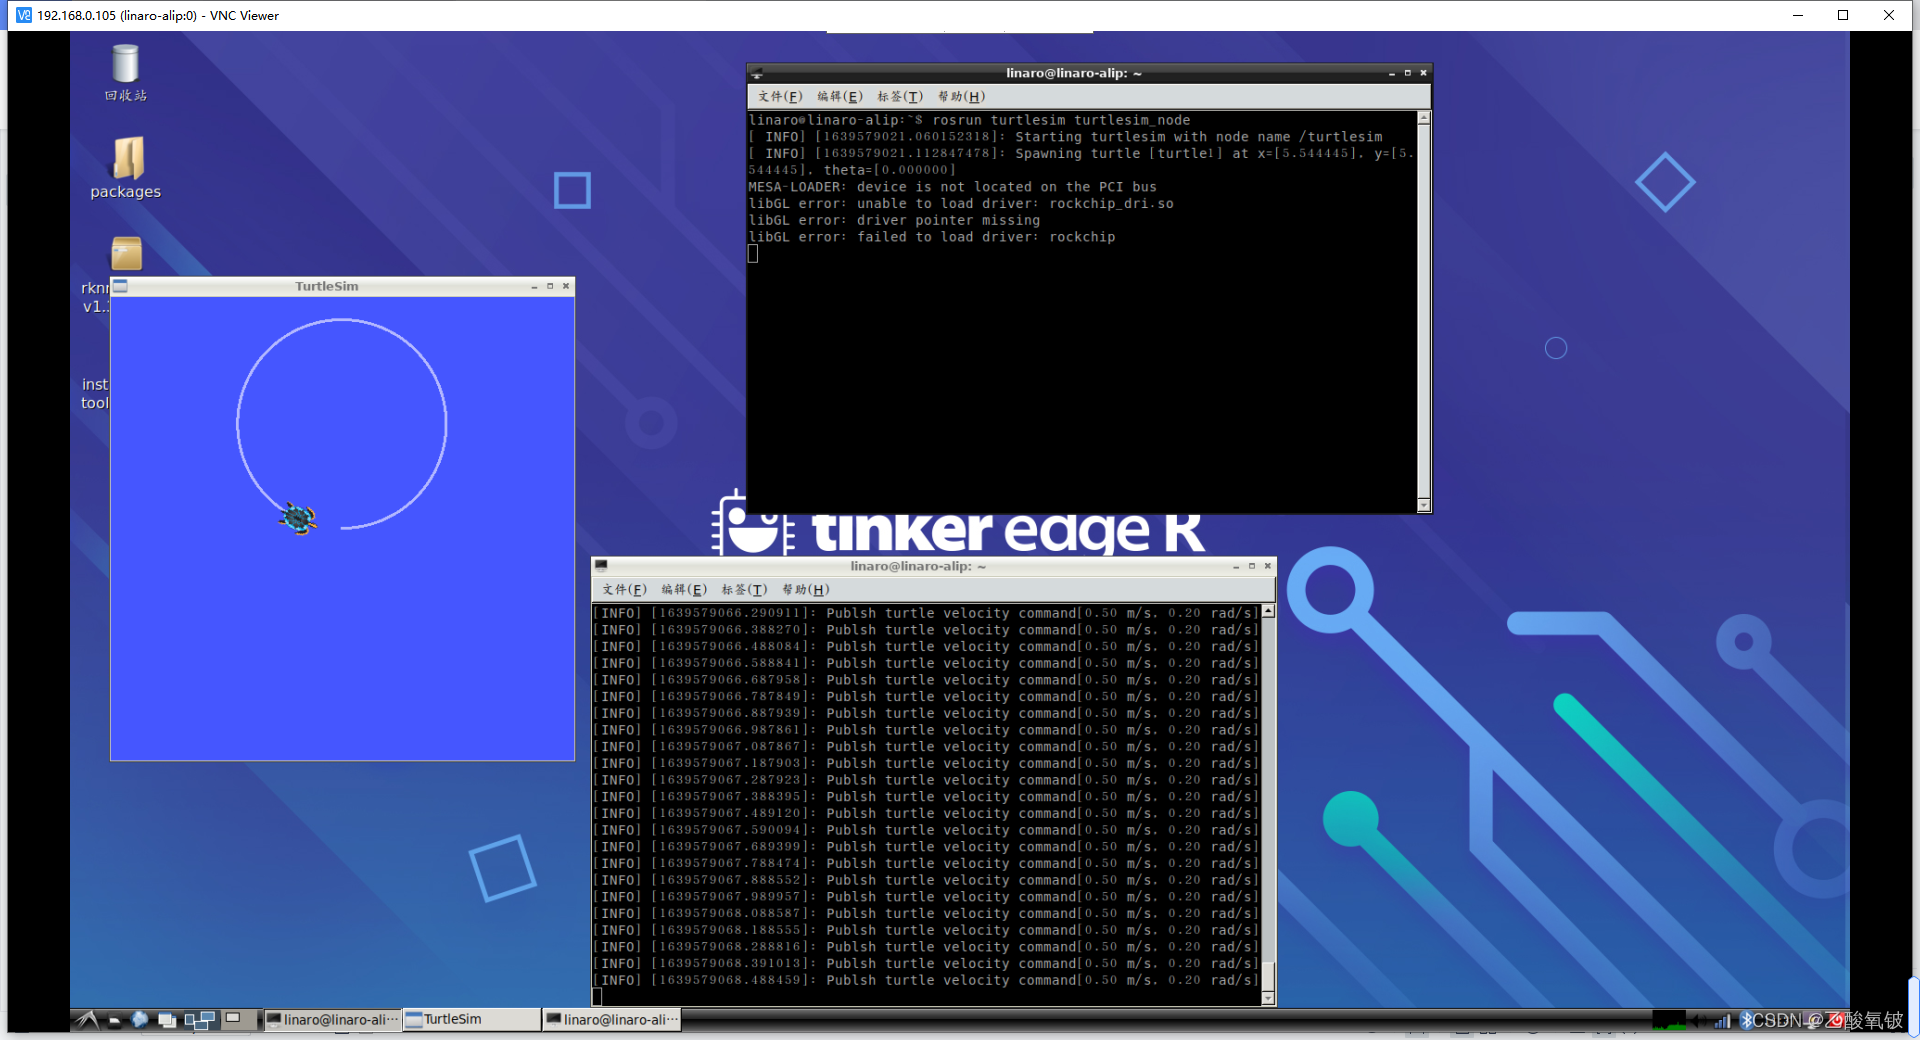The width and height of the screenshot is (1920, 1040).
Task: Open 文件(F) menu in the lower terminal
Action: (x=624, y=590)
